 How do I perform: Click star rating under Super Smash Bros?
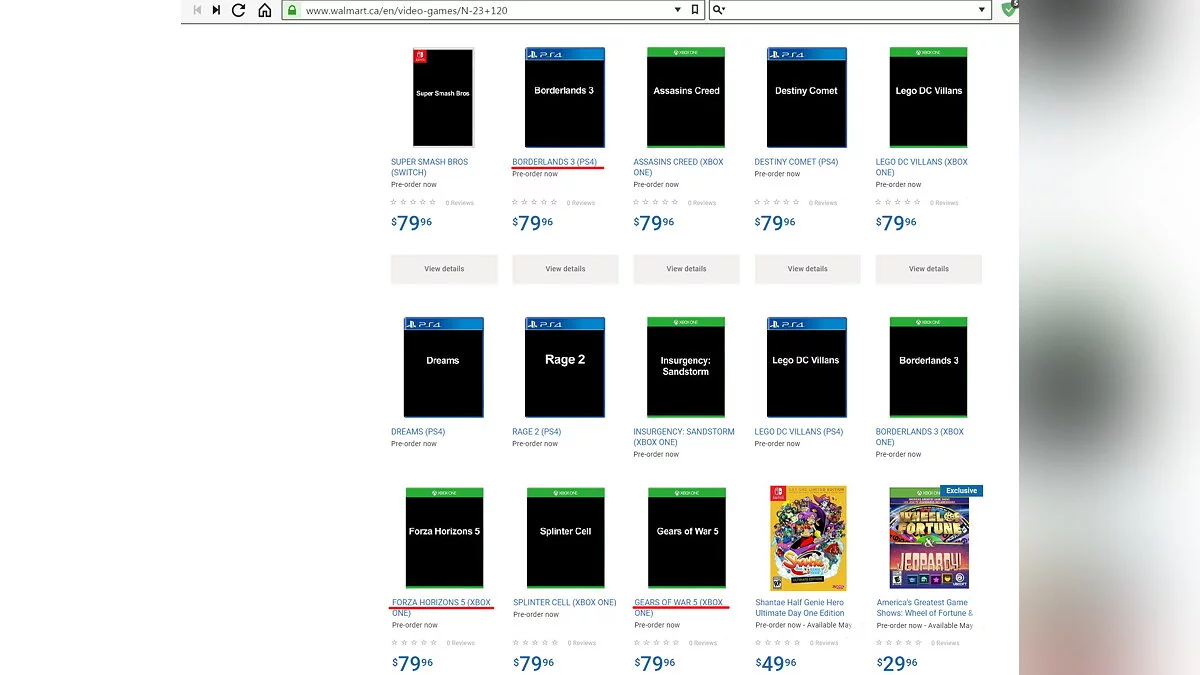[413, 203]
